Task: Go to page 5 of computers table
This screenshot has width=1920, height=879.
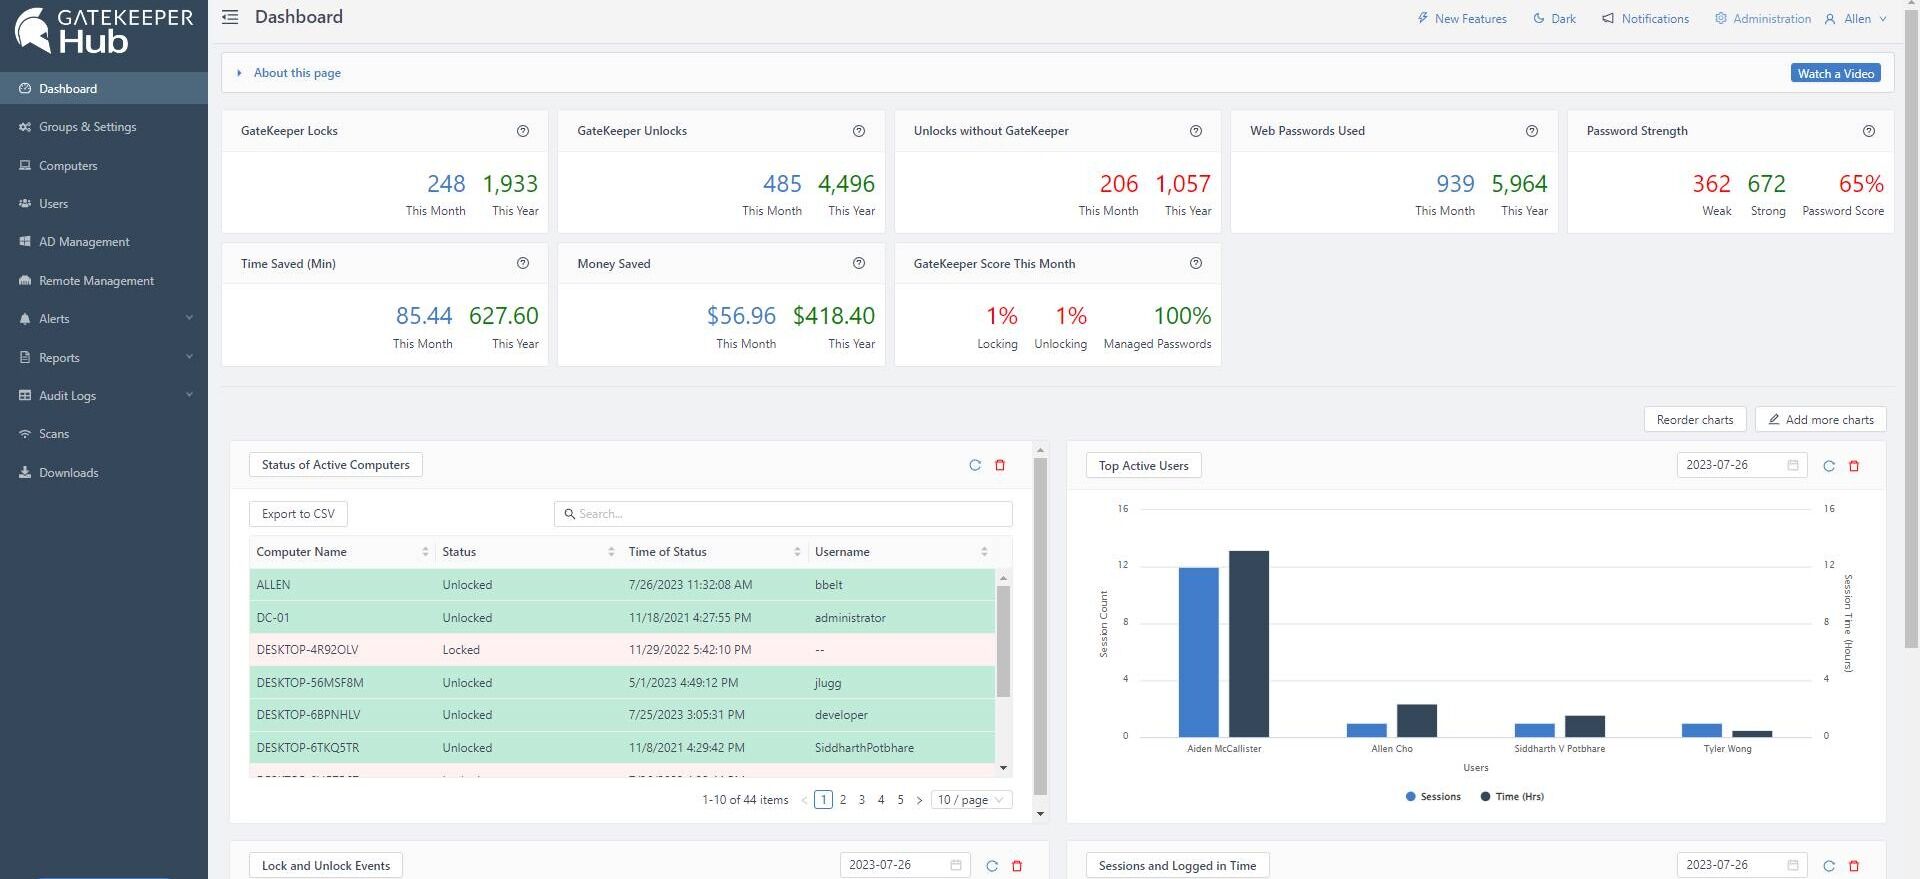Action: (900, 800)
